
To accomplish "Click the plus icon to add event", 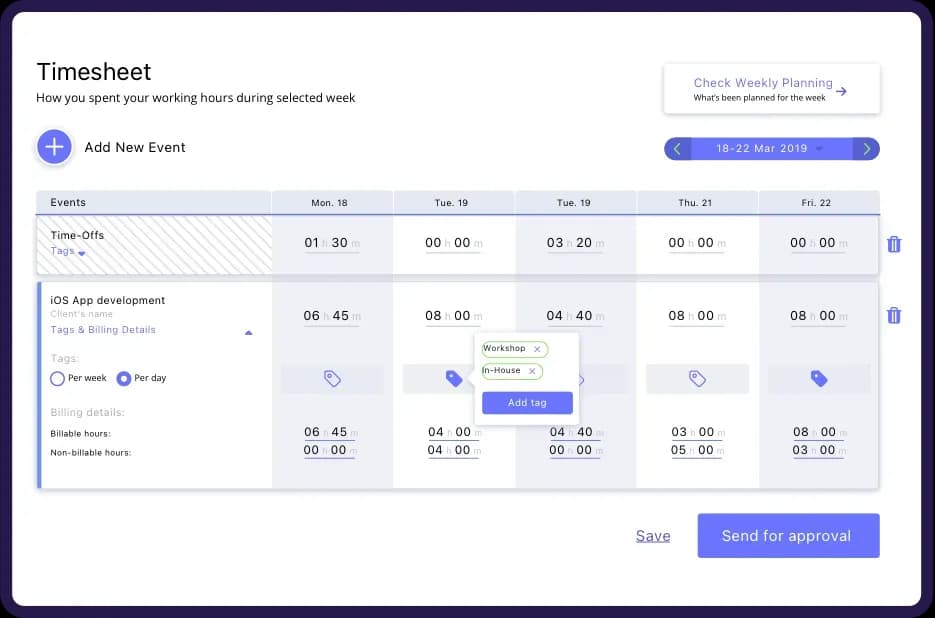I will coord(54,147).
